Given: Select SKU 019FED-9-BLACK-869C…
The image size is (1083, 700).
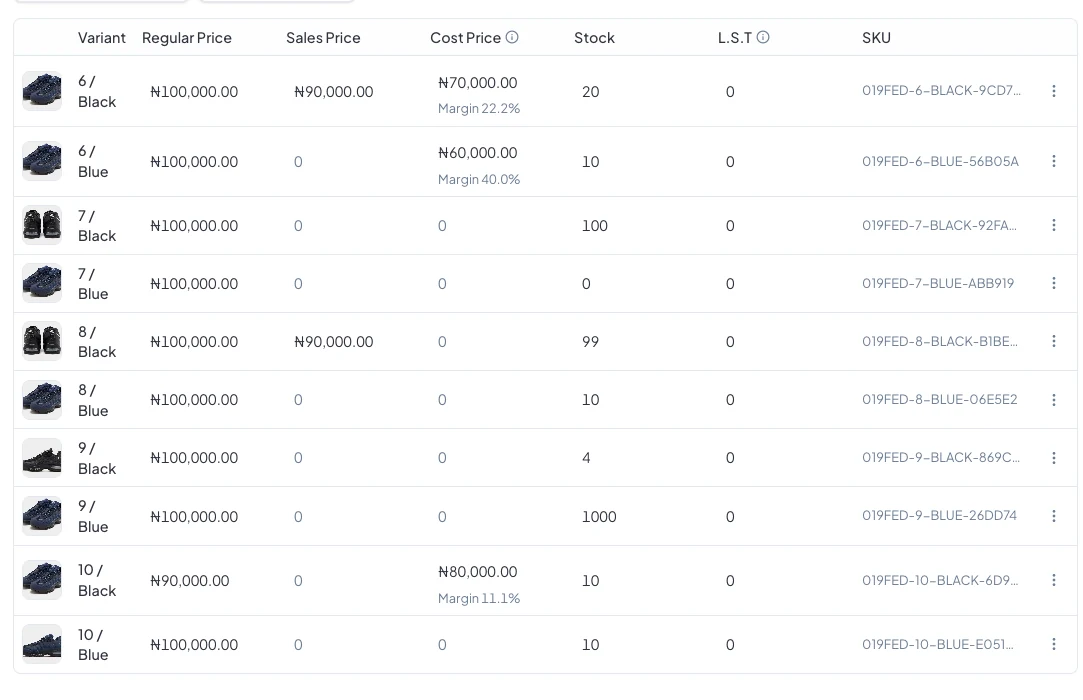Looking at the screenshot, I should (x=940, y=457).
